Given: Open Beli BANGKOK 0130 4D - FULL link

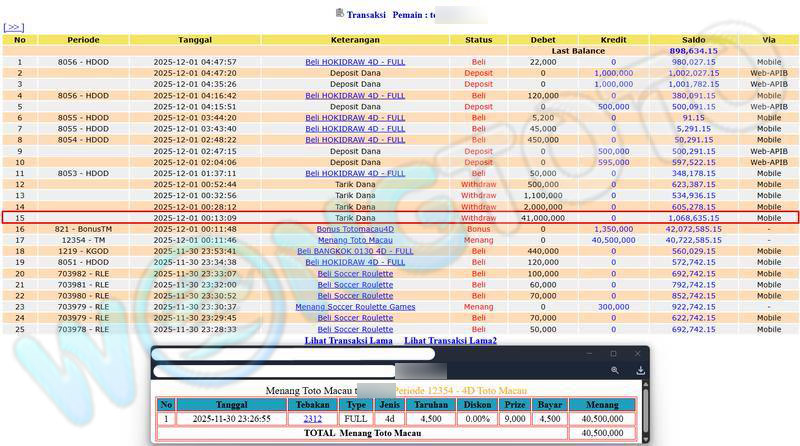Looking at the screenshot, I should [x=355, y=251].
